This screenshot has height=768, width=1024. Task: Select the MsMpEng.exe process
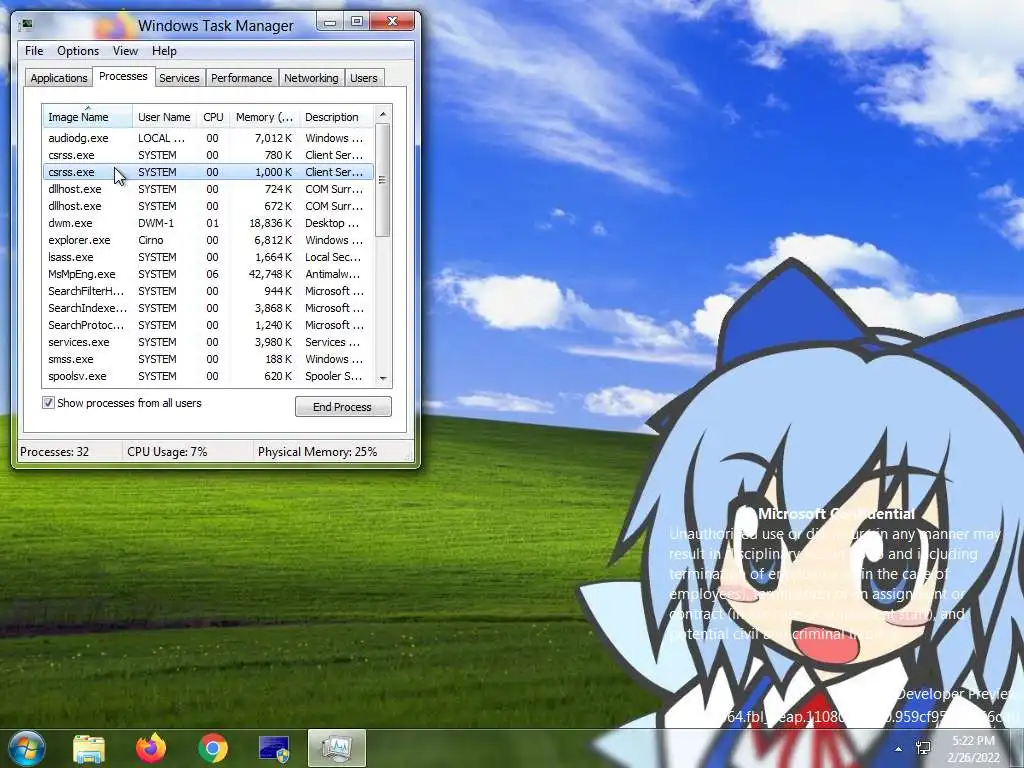tap(208, 274)
